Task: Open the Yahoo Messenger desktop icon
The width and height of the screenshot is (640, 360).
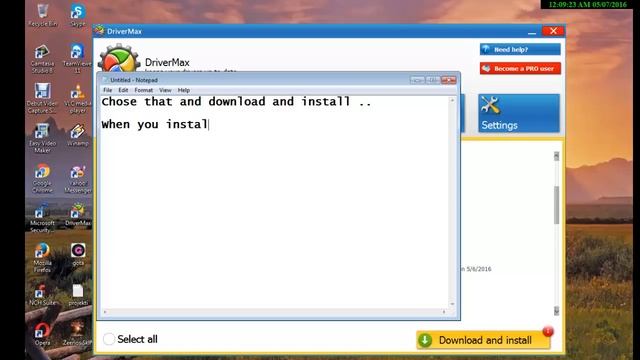Action: coord(78,179)
